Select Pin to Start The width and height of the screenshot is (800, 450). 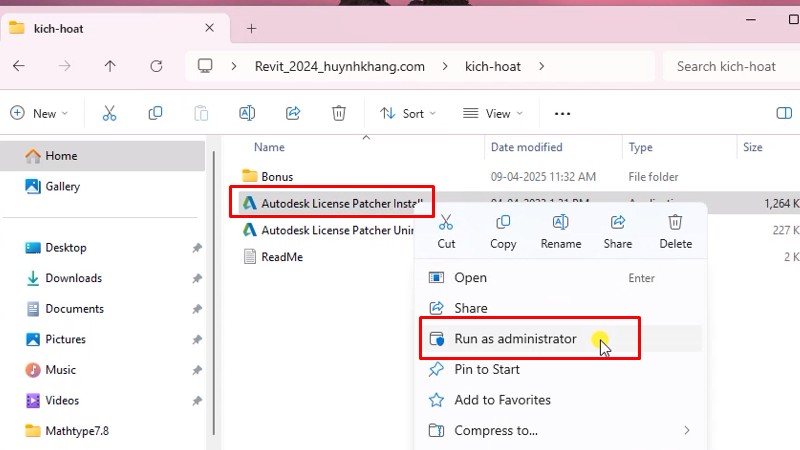point(560,369)
